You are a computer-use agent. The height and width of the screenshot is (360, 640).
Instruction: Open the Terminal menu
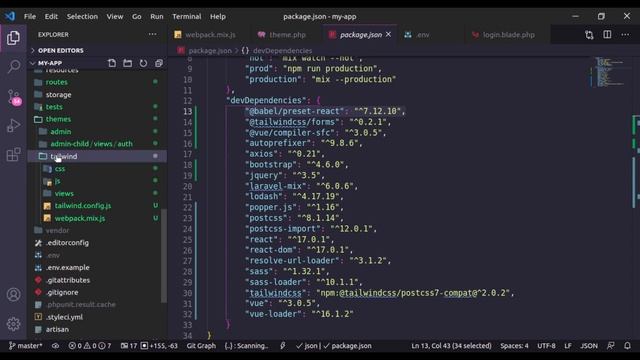187,16
